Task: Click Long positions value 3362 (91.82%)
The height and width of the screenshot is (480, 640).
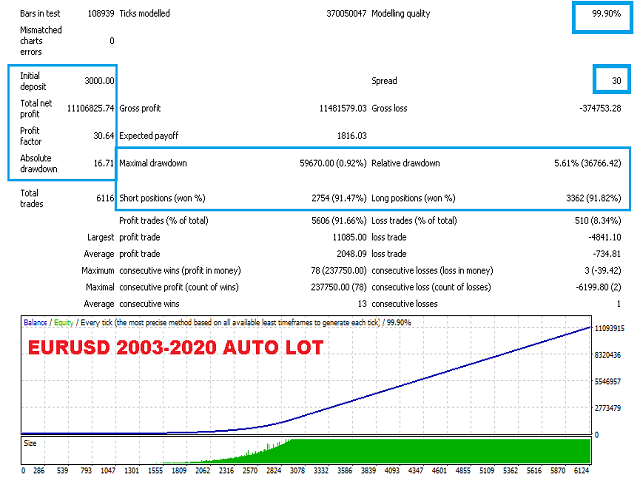Action: pos(593,198)
